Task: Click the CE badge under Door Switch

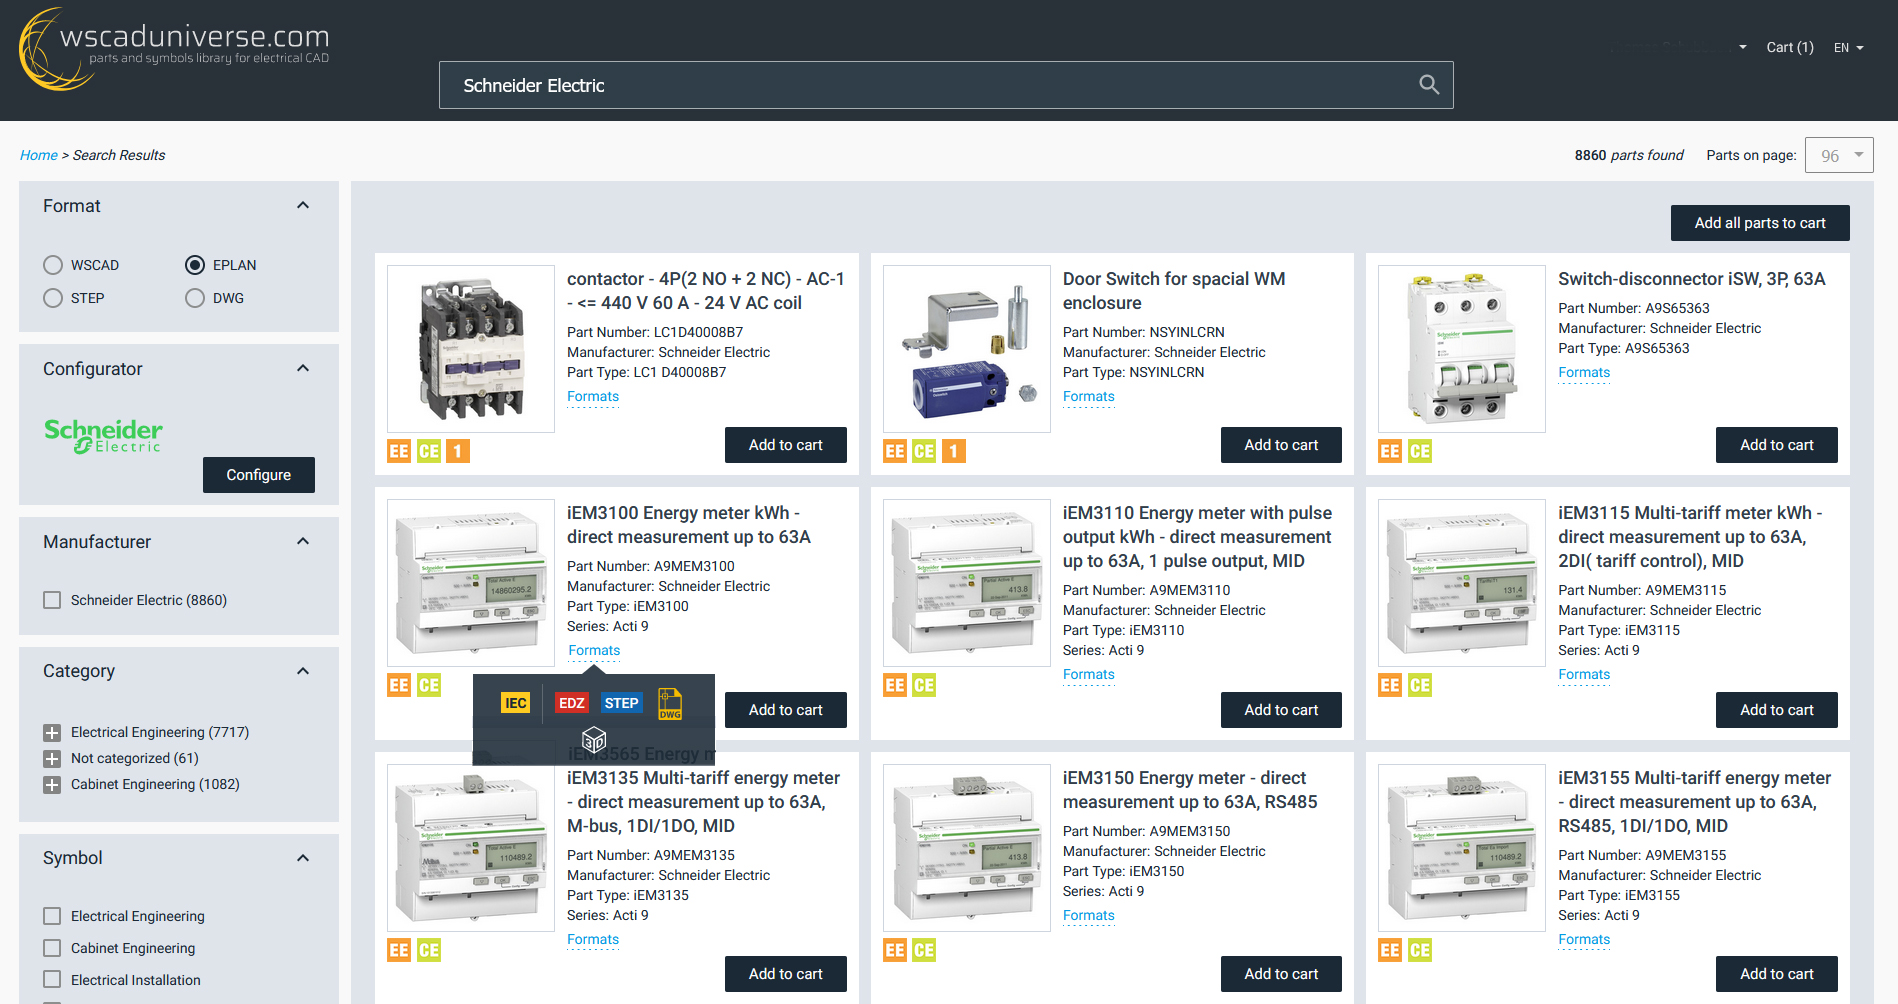Action: [x=924, y=451]
